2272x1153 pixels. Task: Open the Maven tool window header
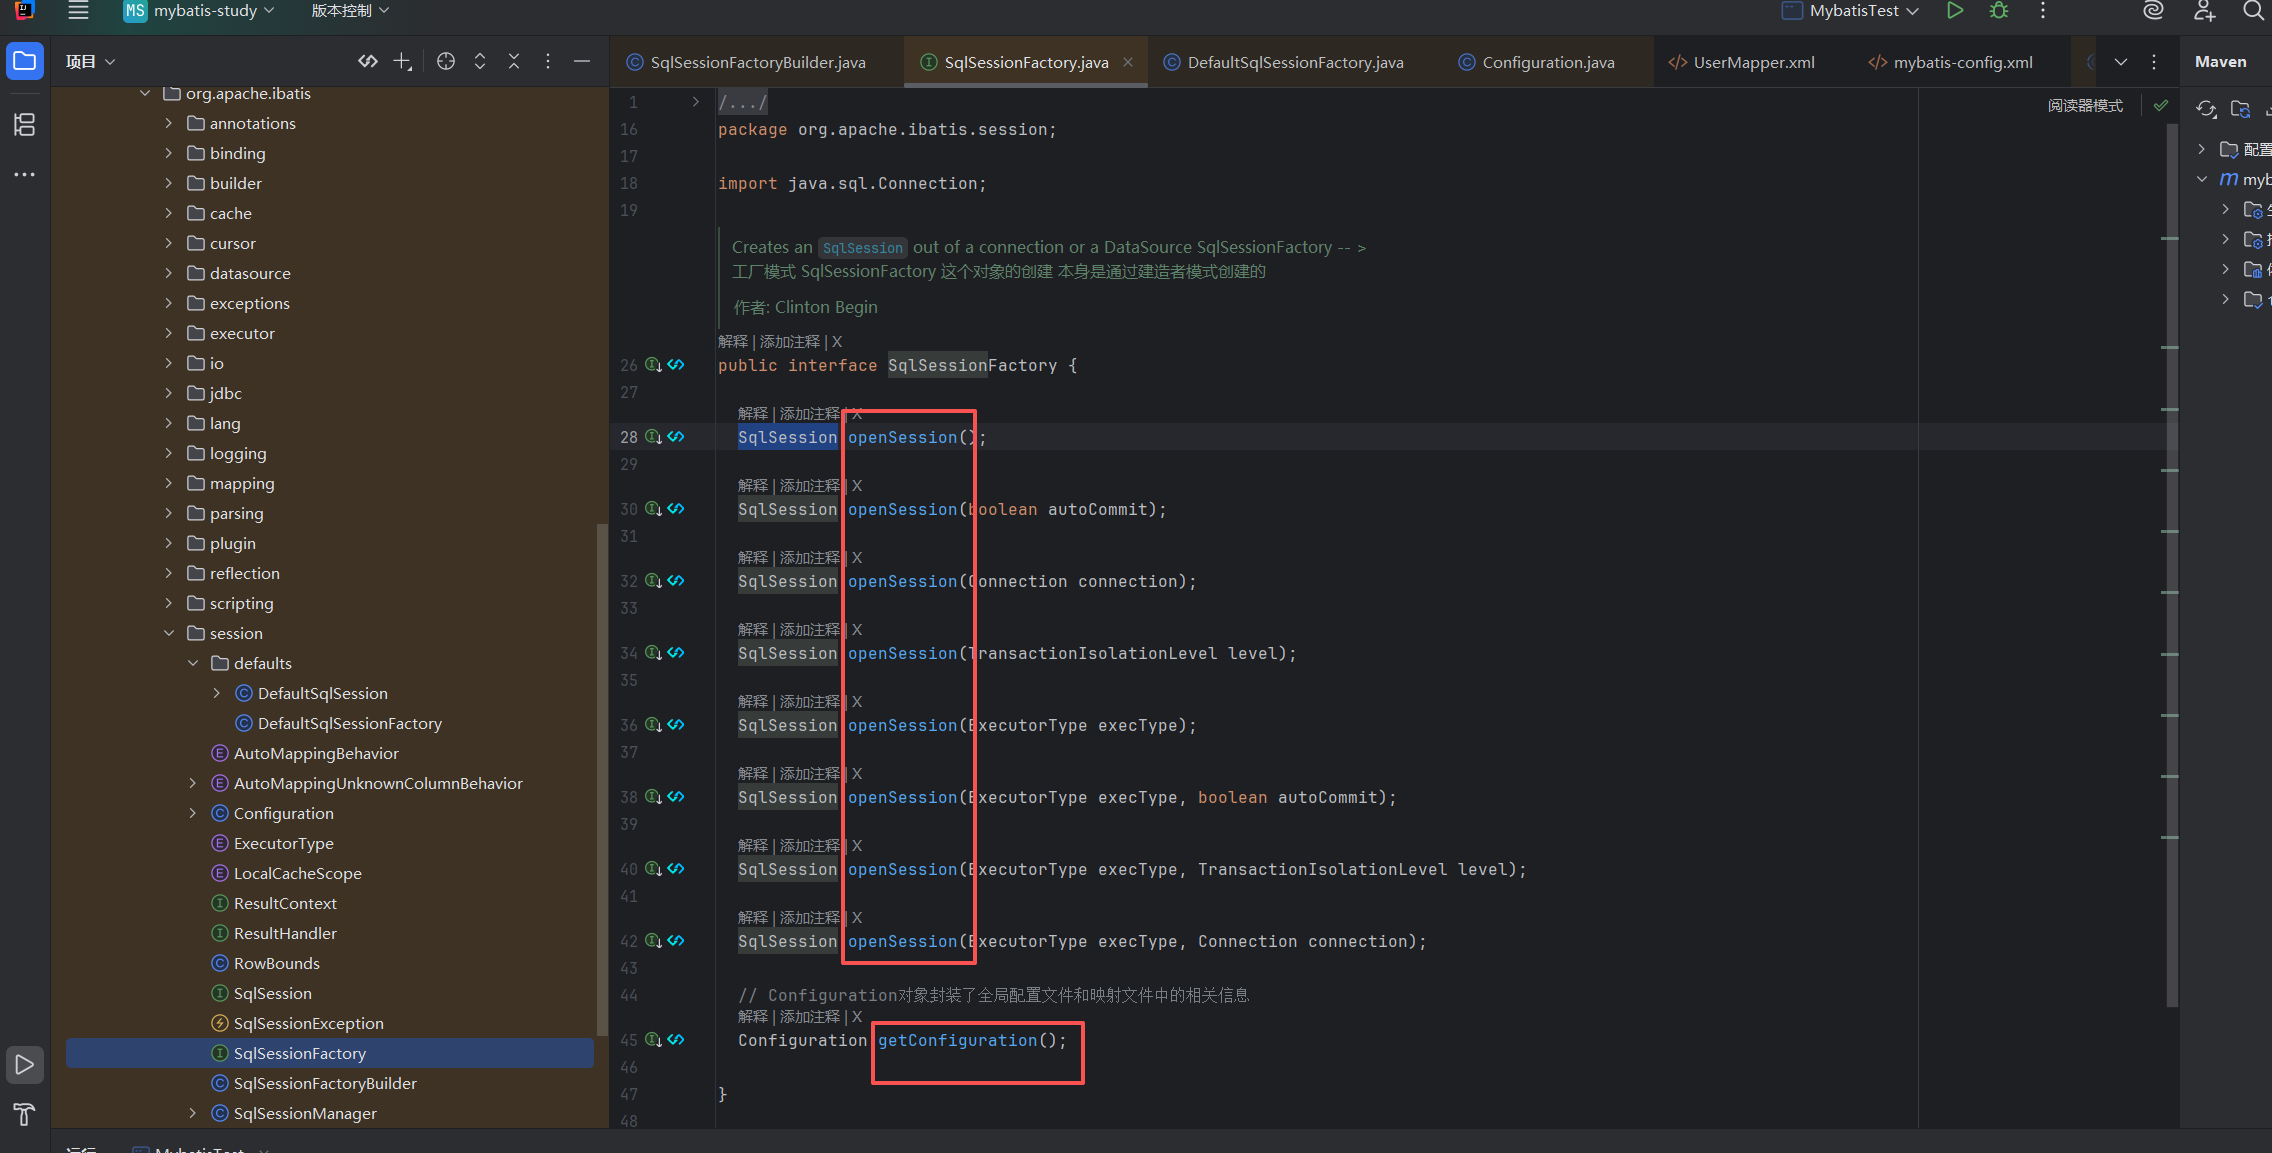(2221, 62)
